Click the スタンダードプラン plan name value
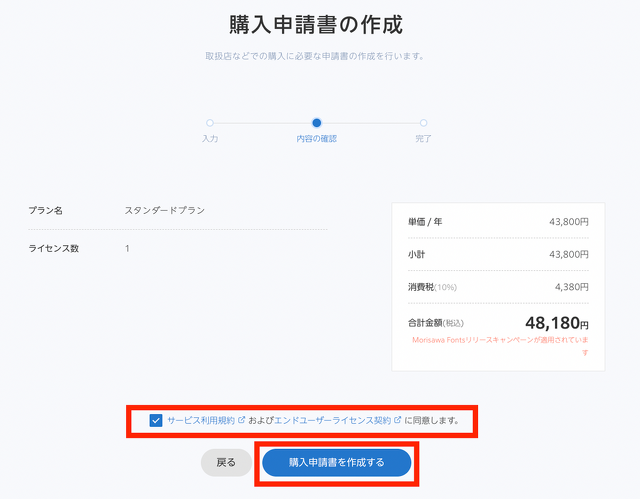The width and height of the screenshot is (640, 499). click(164, 211)
